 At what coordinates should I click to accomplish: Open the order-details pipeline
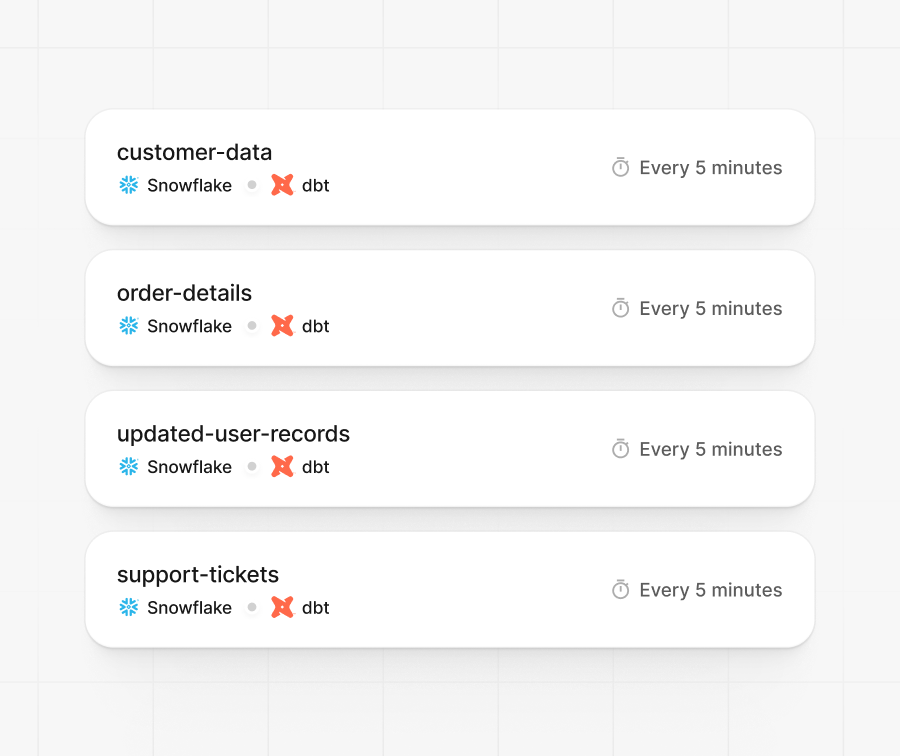(184, 293)
